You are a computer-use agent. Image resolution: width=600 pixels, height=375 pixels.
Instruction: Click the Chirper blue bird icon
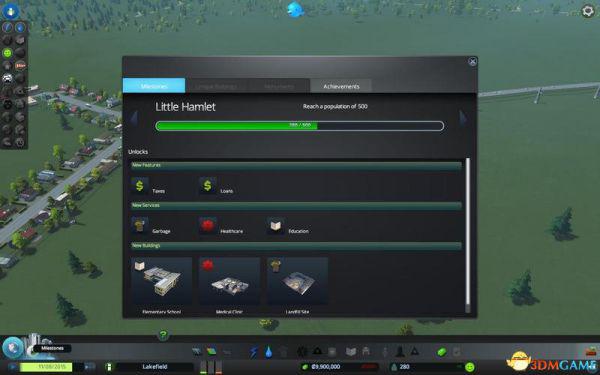[x=295, y=9]
